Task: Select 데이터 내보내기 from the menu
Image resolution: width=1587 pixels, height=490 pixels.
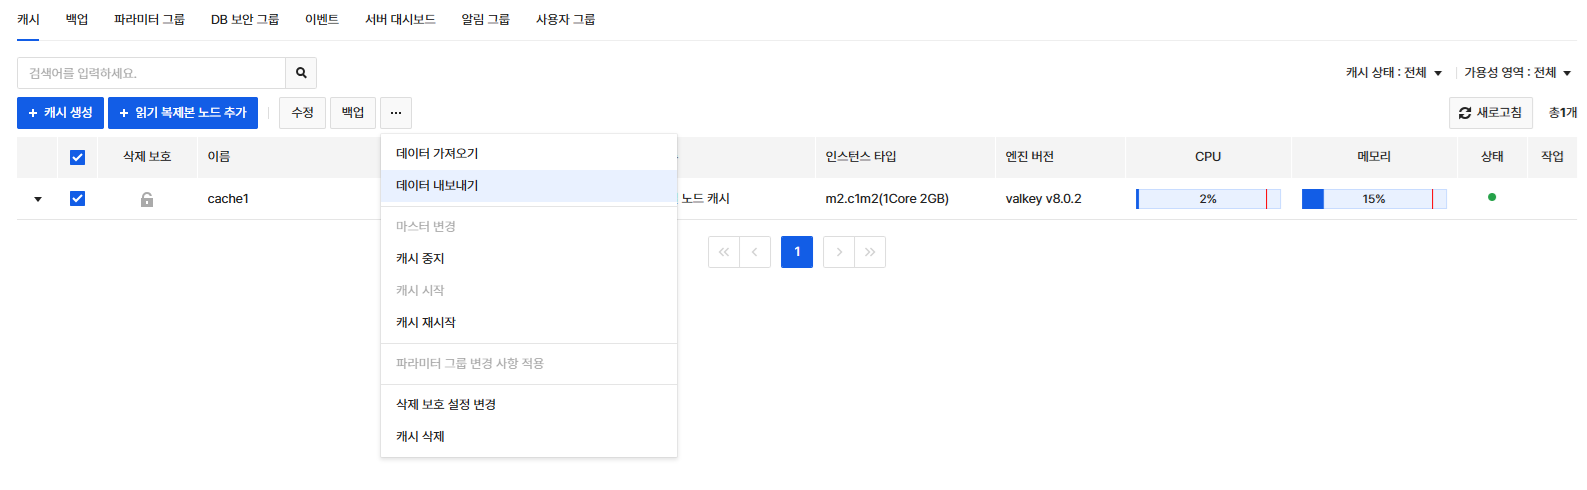Action: click(437, 186)
